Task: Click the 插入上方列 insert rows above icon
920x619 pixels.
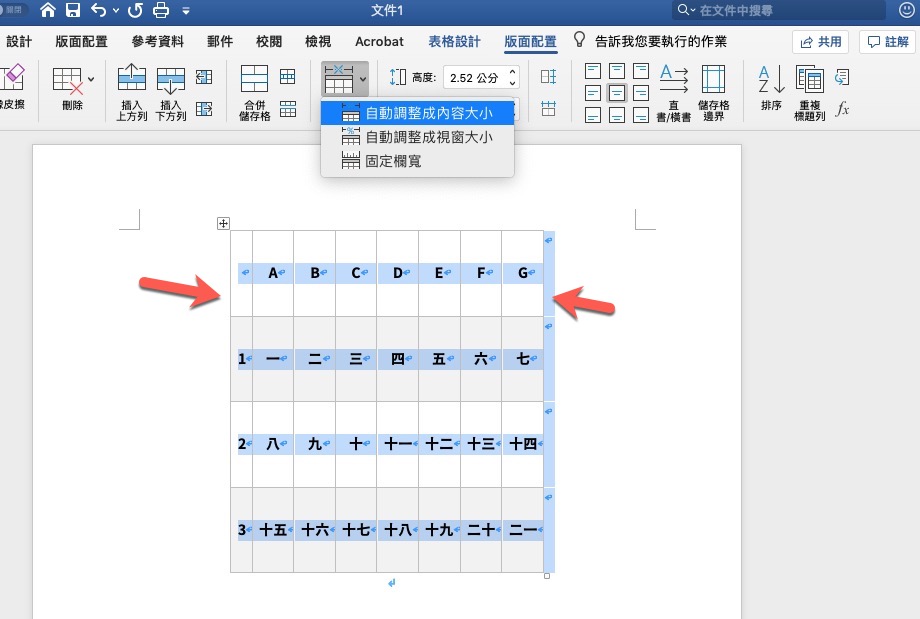Action: pyautogui.click(x=130, y=80)
